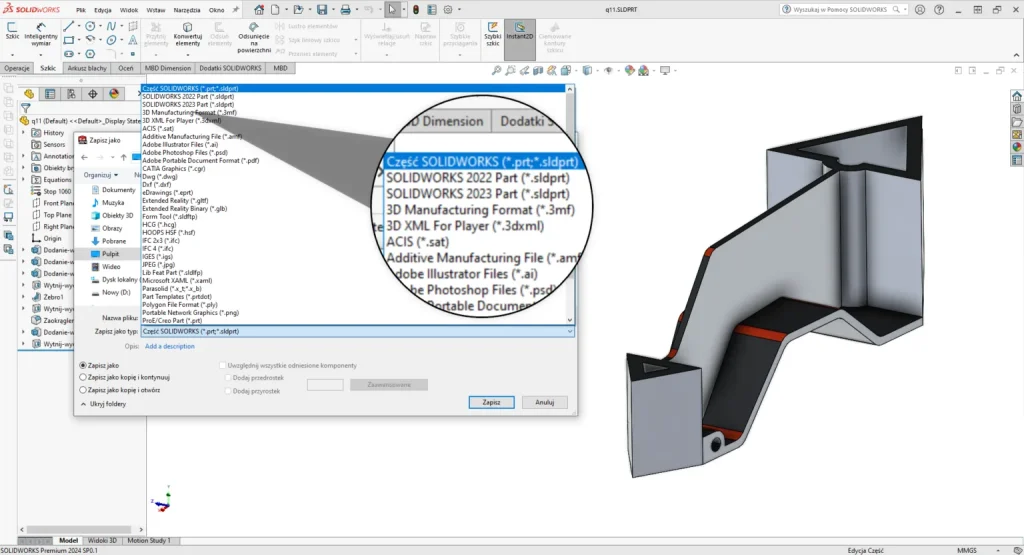The height and width of the screenshot is (555, 1024).
Task: Open the ConfigurationManager tab icon
Action: 71,94
